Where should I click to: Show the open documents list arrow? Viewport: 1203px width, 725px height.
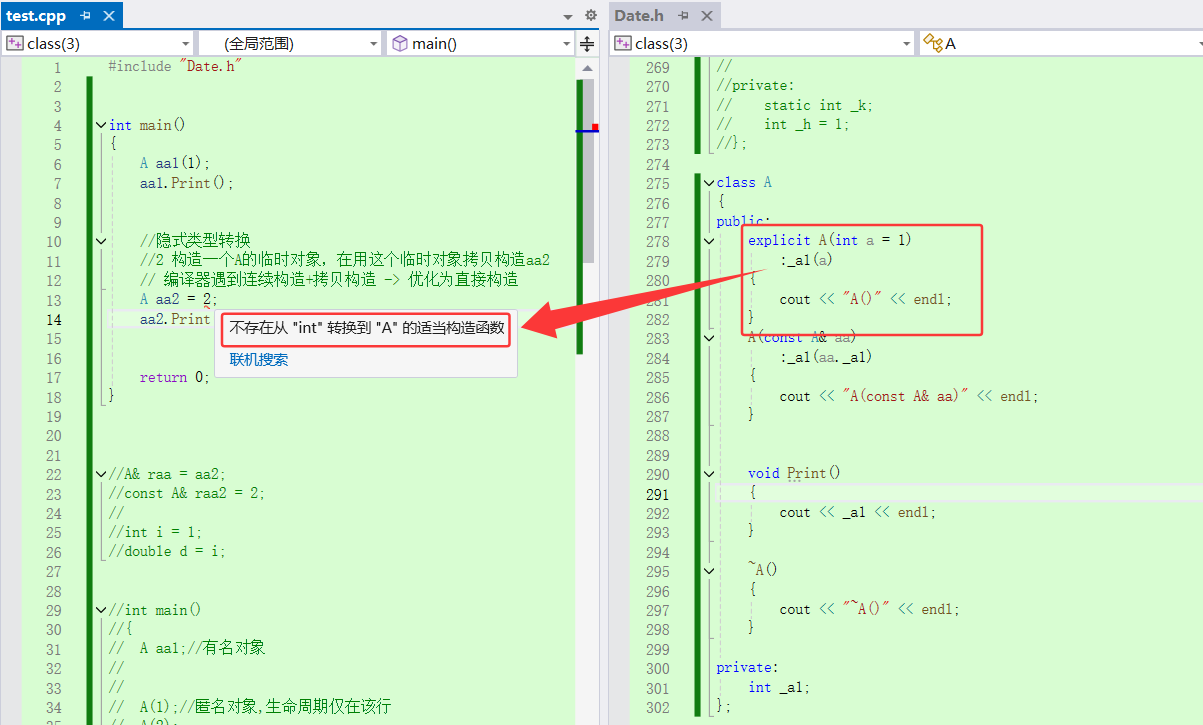coord(568,17)
